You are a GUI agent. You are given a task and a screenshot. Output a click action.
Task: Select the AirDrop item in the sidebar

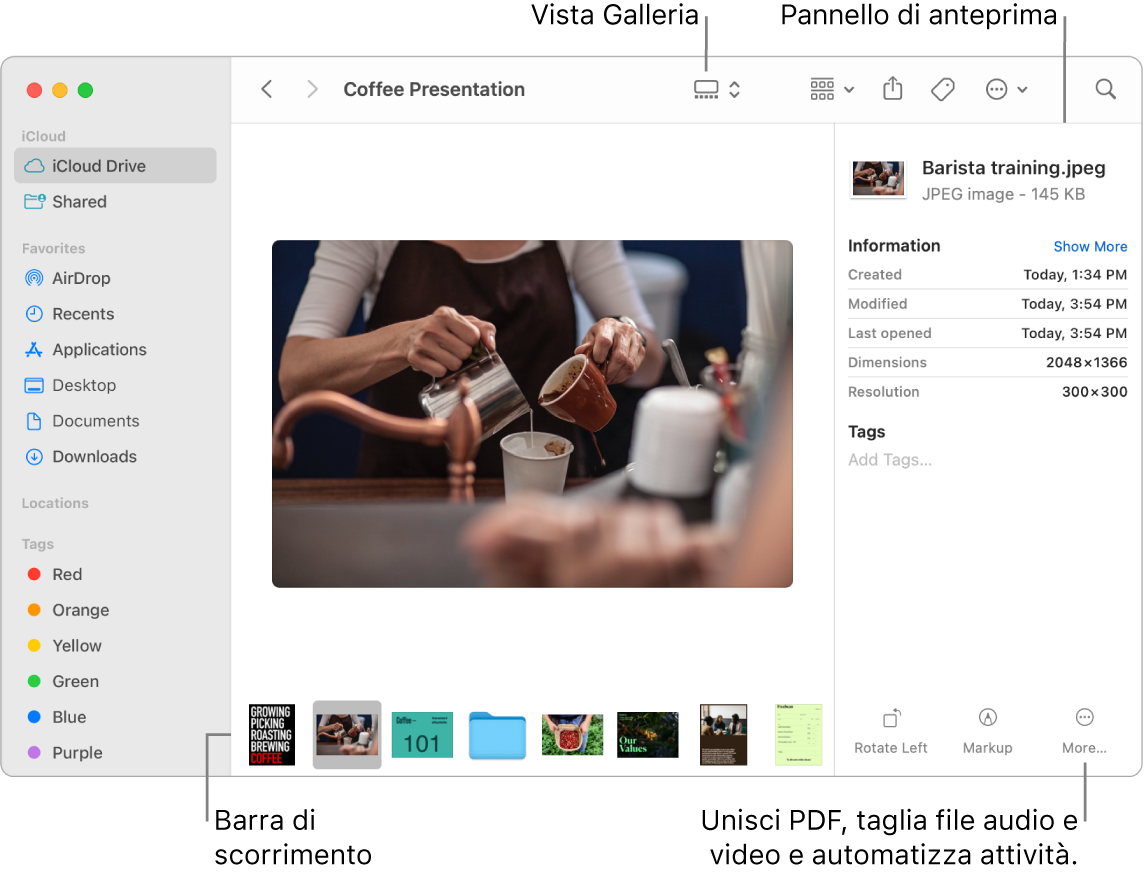click(79, 278)
